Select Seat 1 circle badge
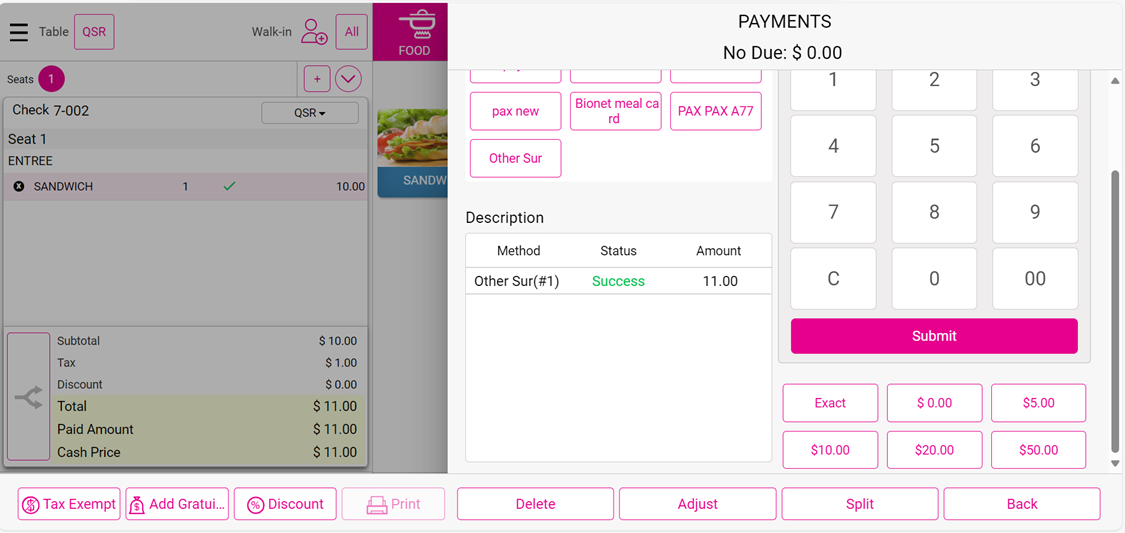Viewport: 1125px width, 533px height. (51, 79)
